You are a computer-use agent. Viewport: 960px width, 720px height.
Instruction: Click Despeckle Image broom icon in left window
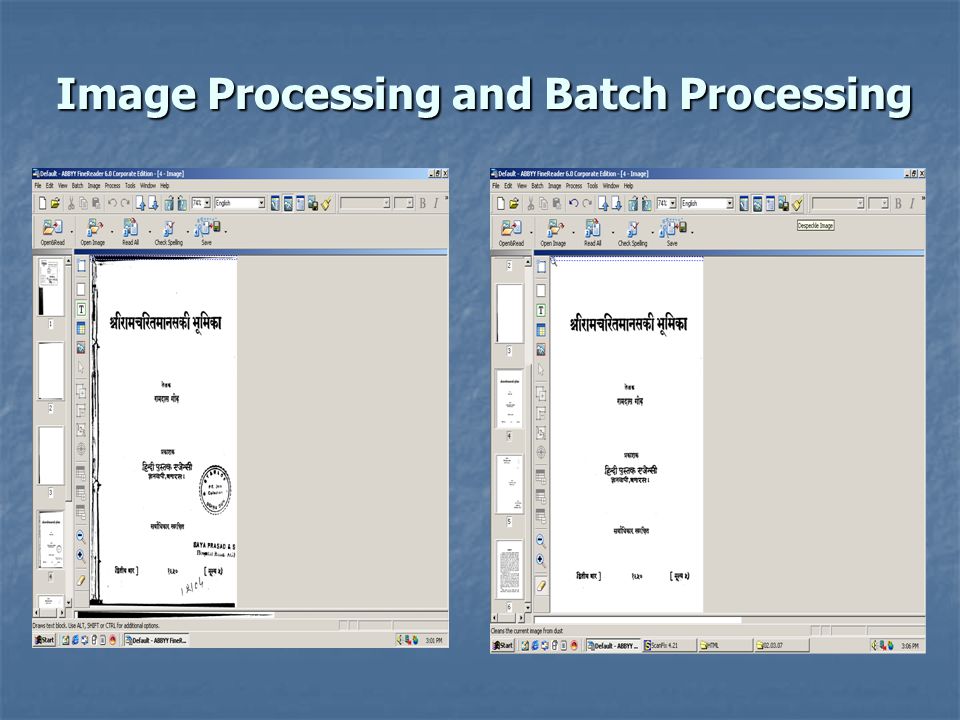(326, 203)
